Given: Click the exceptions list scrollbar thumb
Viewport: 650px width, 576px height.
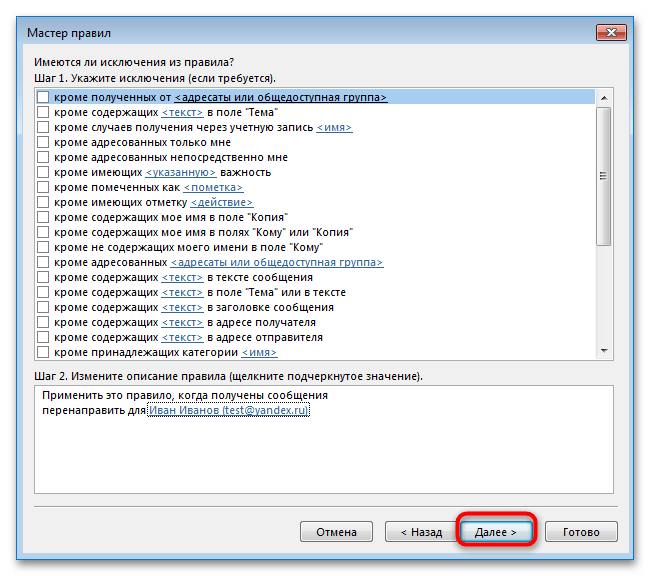Looking at the screenshot, I should click(x=604, y=176).
